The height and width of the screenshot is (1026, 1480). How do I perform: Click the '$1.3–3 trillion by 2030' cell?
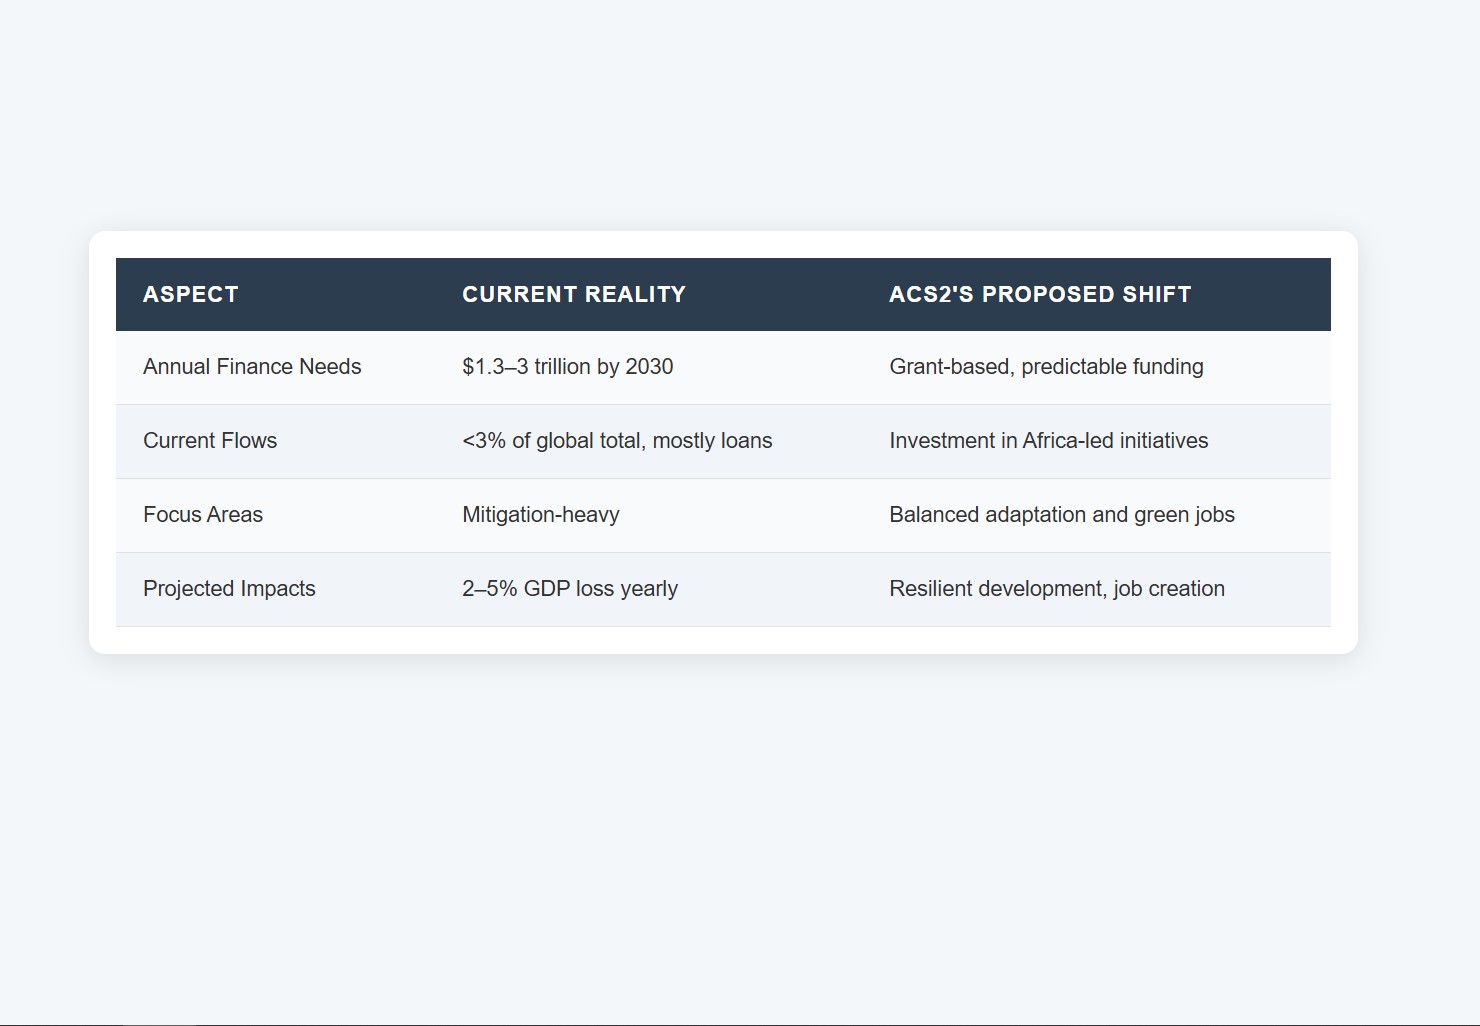[x=567, y=367]
